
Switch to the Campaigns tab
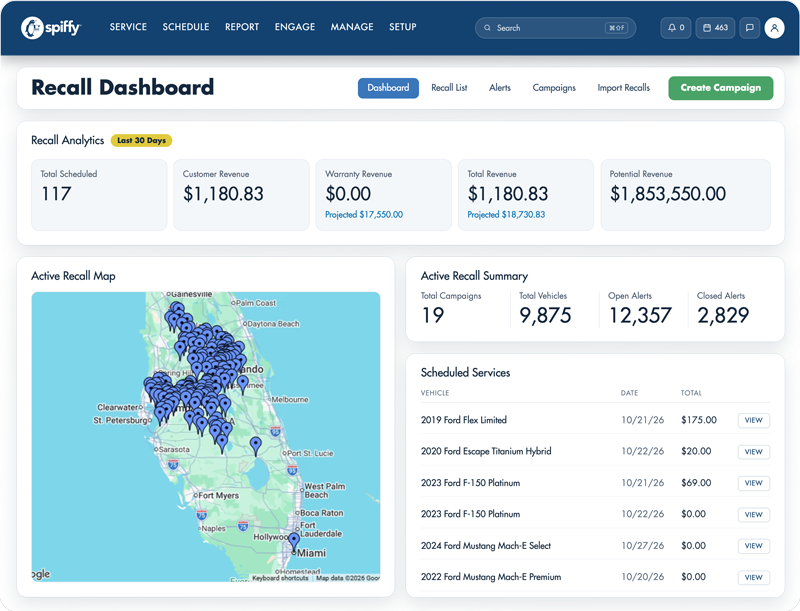pos(554,88)
